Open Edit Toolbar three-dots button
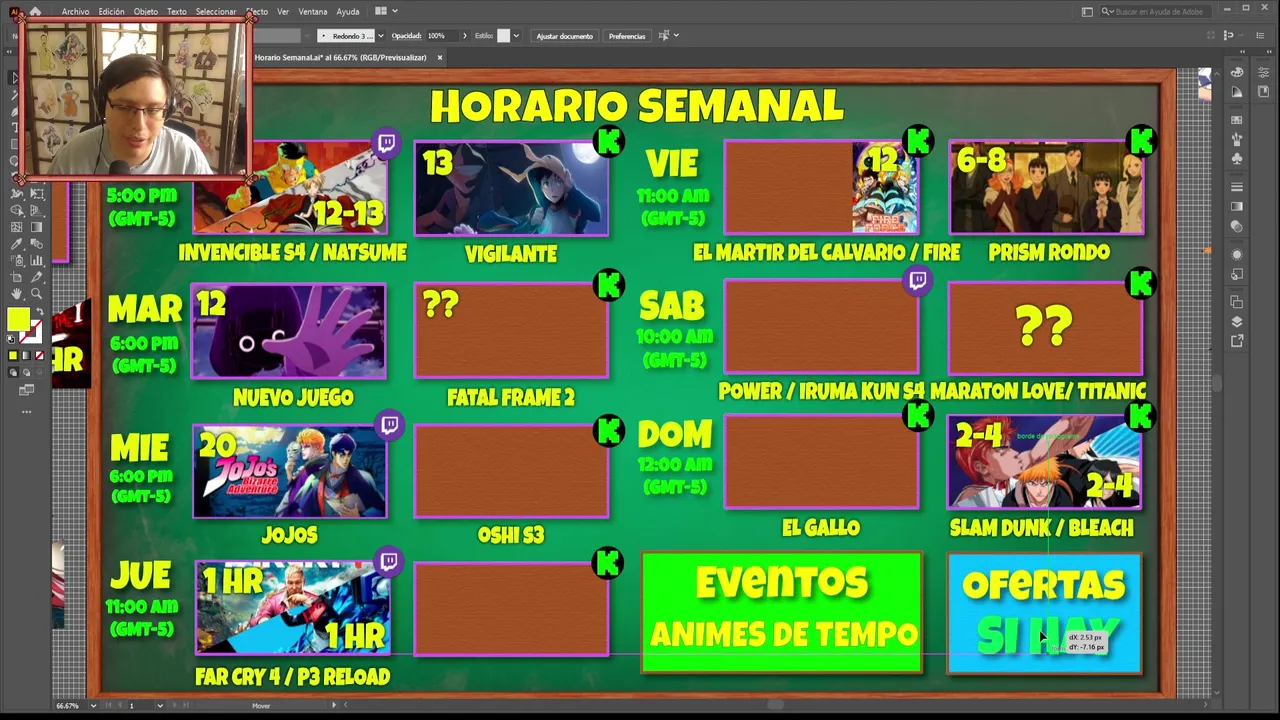The image size is (1280, 720). coord(26,411)
